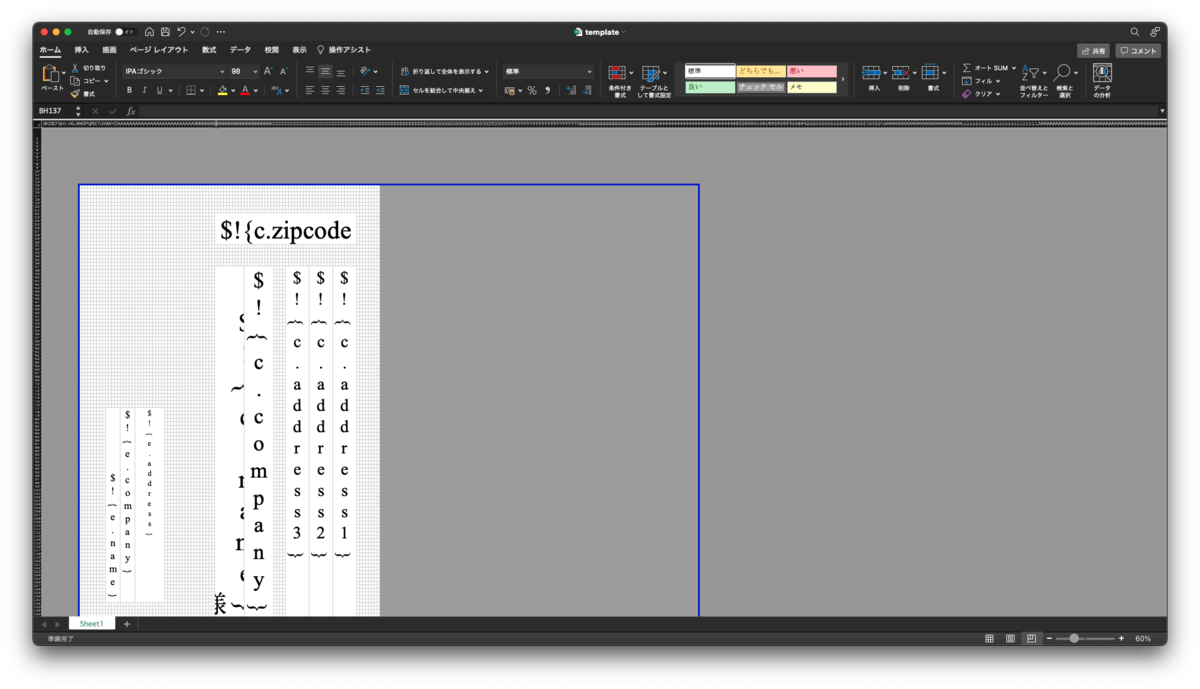Switch to normal view in status bar
Image resolution: width=1200 pixels, height=689 pixels.
pyautogui.click(x=989, y=638)
